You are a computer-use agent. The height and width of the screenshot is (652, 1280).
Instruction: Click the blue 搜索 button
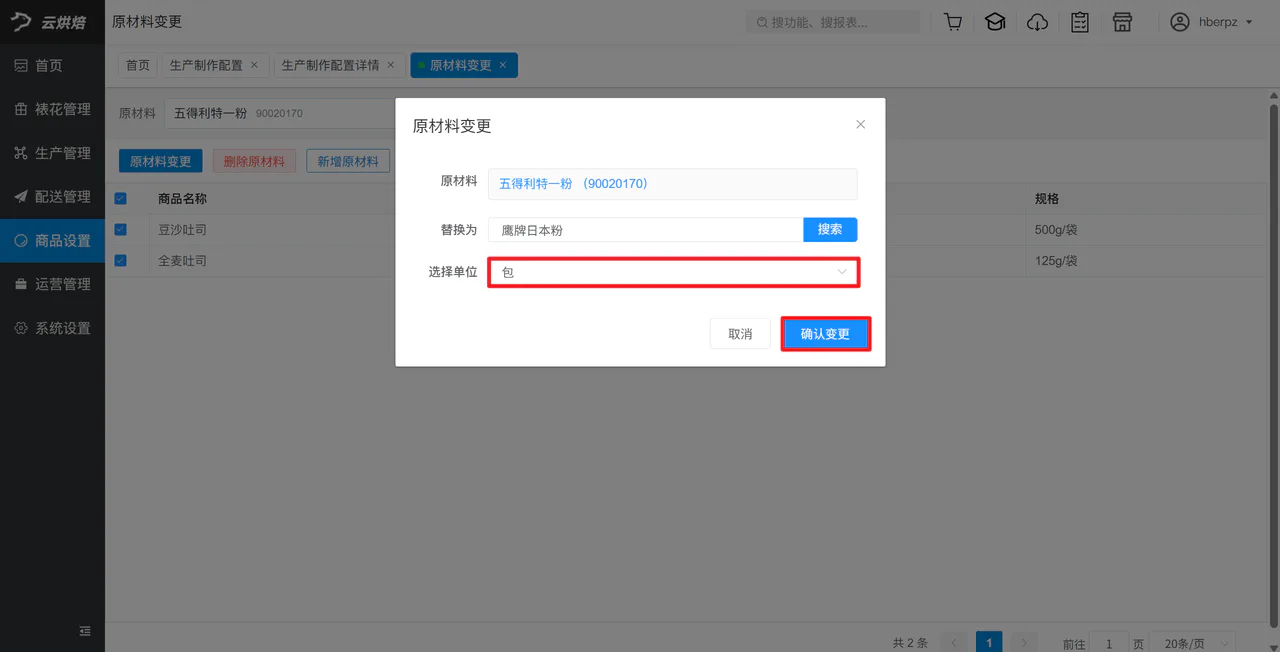tap(830, 229)
